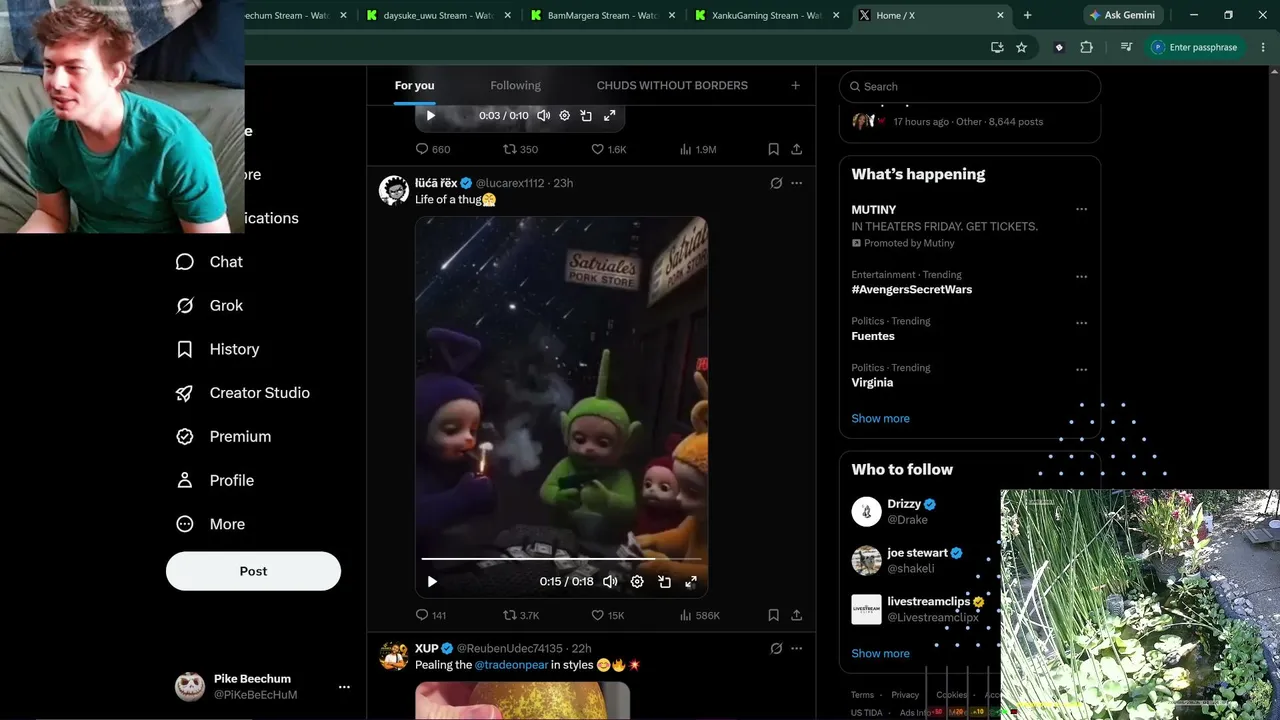View analytics showing 586K views
1280x720 pixels.
pos(700,615)
